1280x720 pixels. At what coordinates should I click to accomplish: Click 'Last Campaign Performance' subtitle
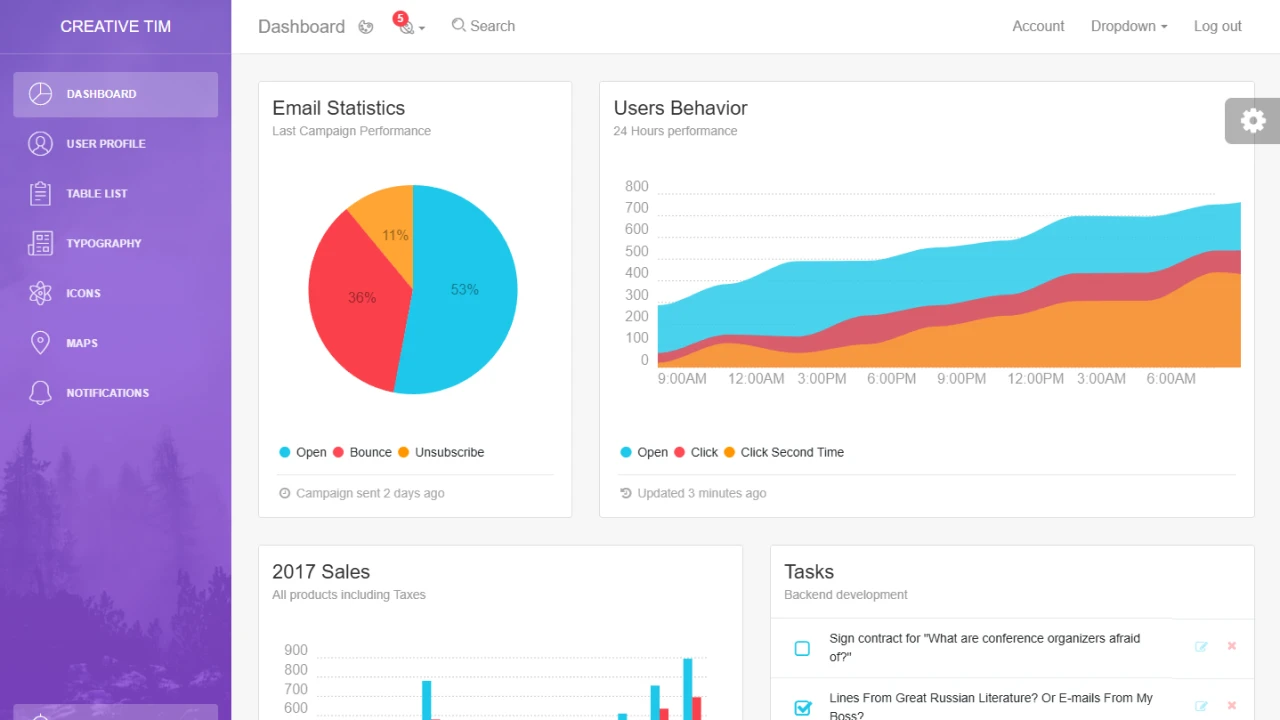click(x=352, y=131)
